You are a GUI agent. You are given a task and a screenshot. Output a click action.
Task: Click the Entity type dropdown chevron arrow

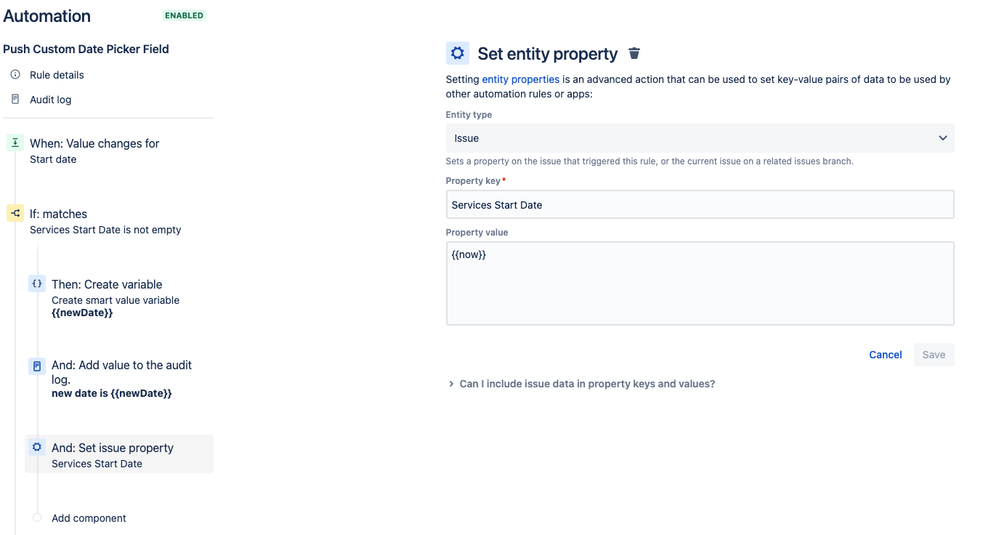coord(942,138)
